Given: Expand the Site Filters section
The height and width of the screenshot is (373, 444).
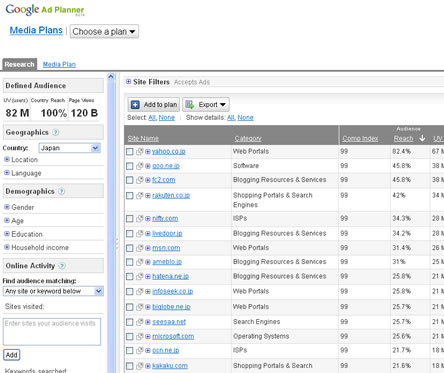Looking at the screenshot, I should click(128, 82).
